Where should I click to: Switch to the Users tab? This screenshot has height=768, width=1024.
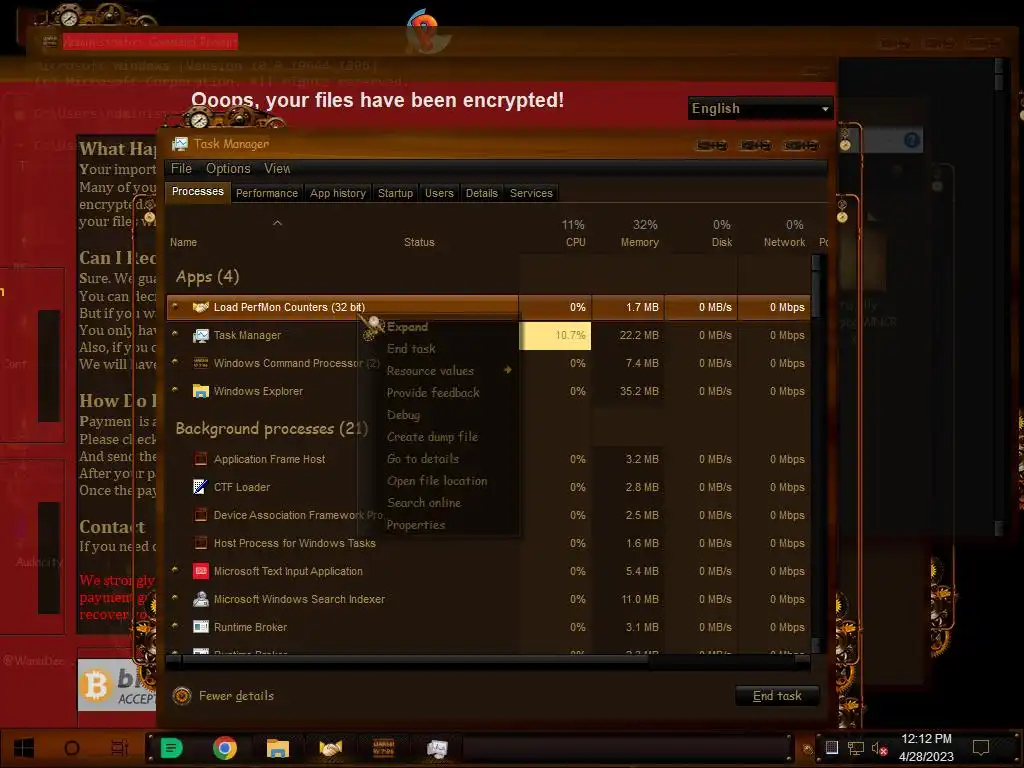(439, 193)
